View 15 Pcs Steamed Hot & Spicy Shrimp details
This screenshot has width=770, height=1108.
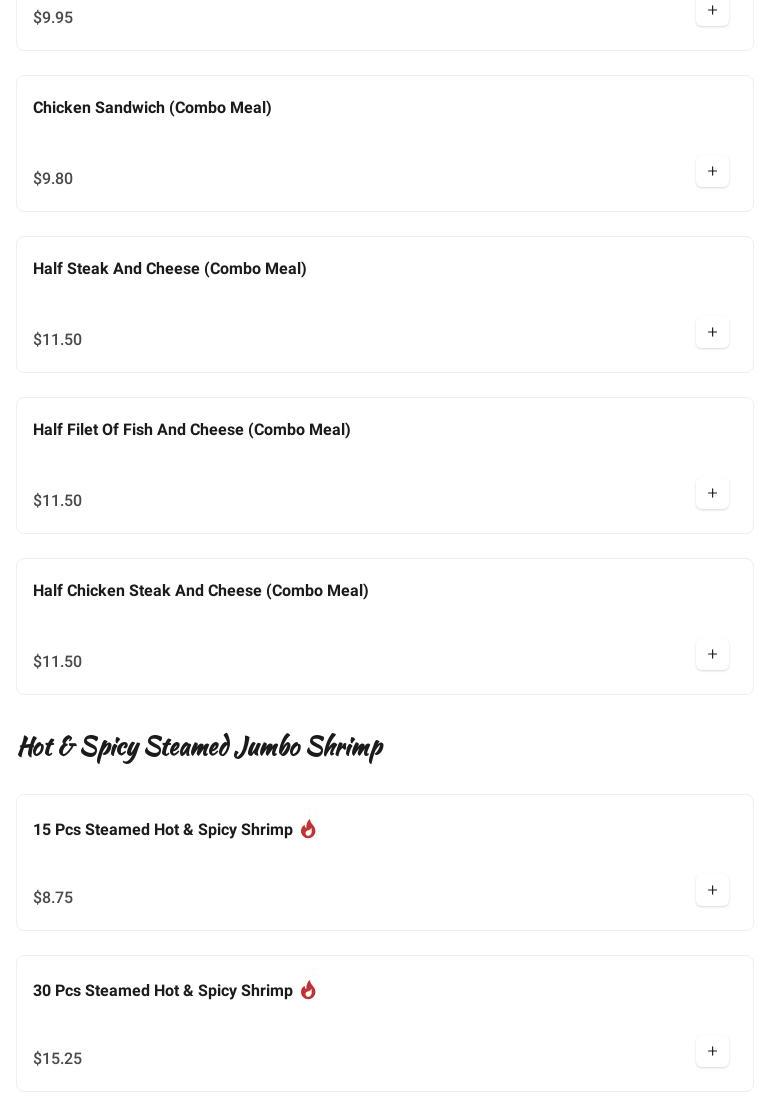coord(163,830)
